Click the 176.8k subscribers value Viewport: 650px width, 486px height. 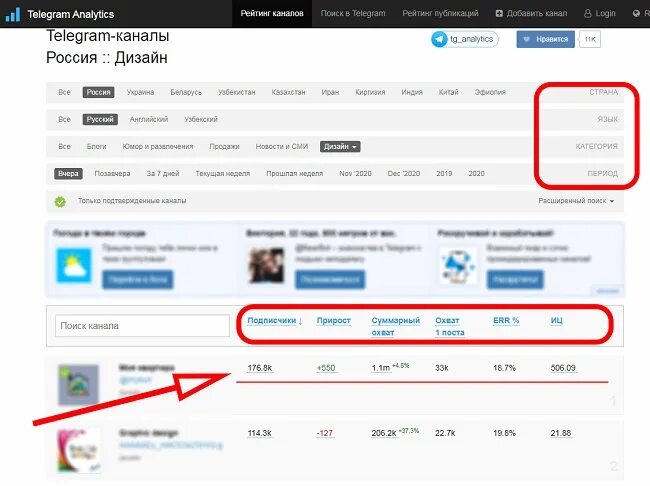click(260, 368)
